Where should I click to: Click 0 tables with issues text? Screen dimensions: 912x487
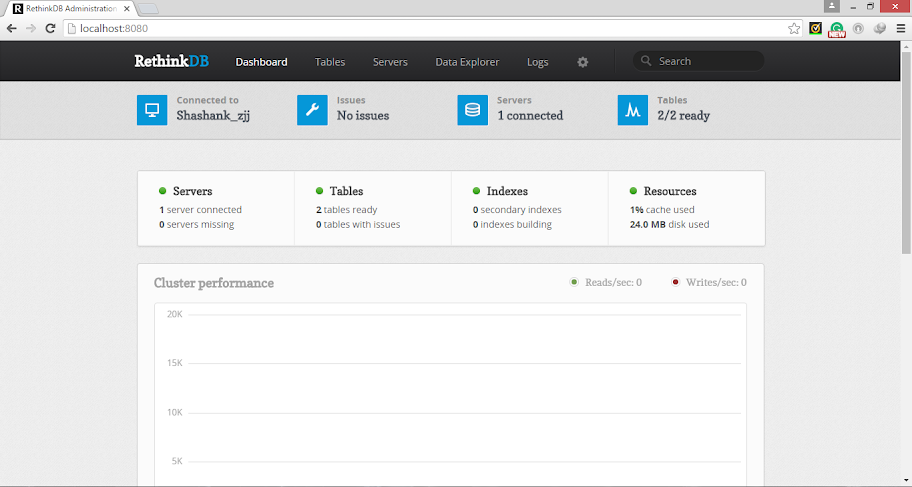pyautogui.click(x=358, y=224)
